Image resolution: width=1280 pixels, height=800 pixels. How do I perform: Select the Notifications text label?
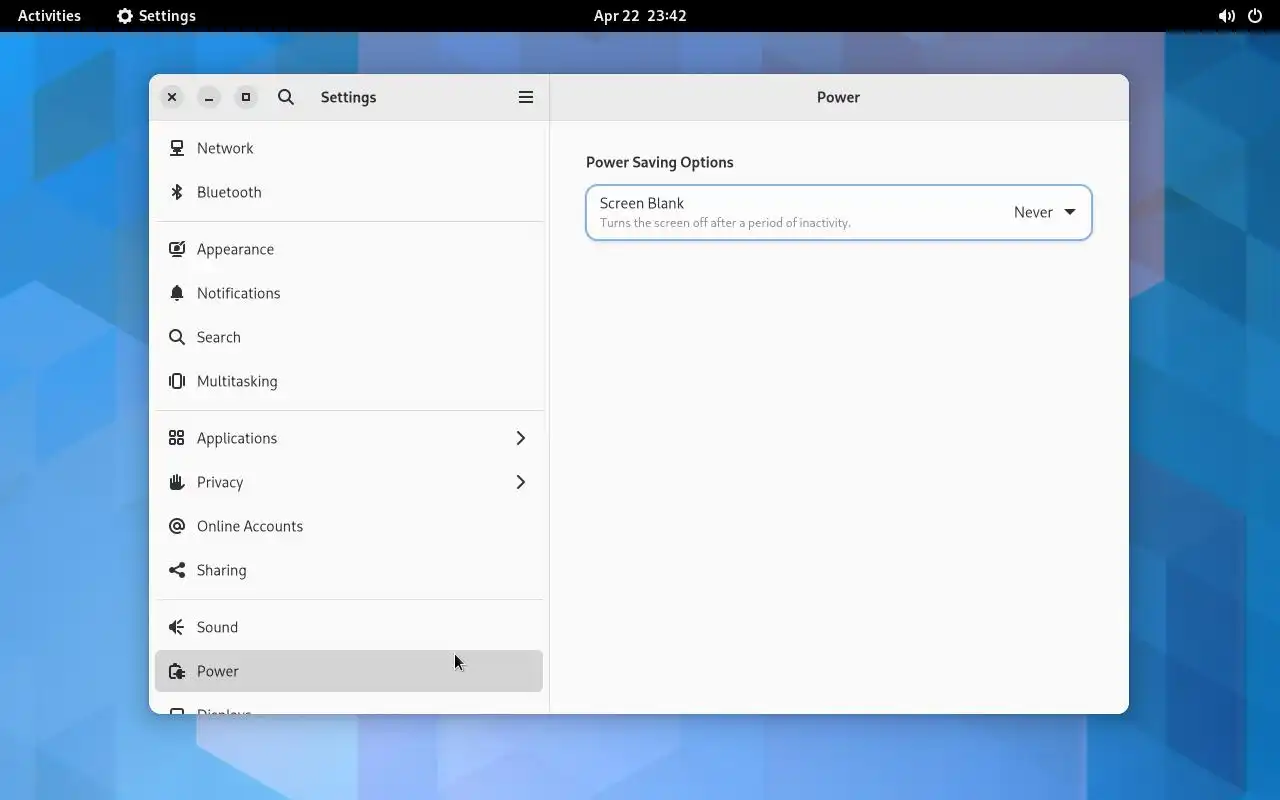click(x=238, y=293)
